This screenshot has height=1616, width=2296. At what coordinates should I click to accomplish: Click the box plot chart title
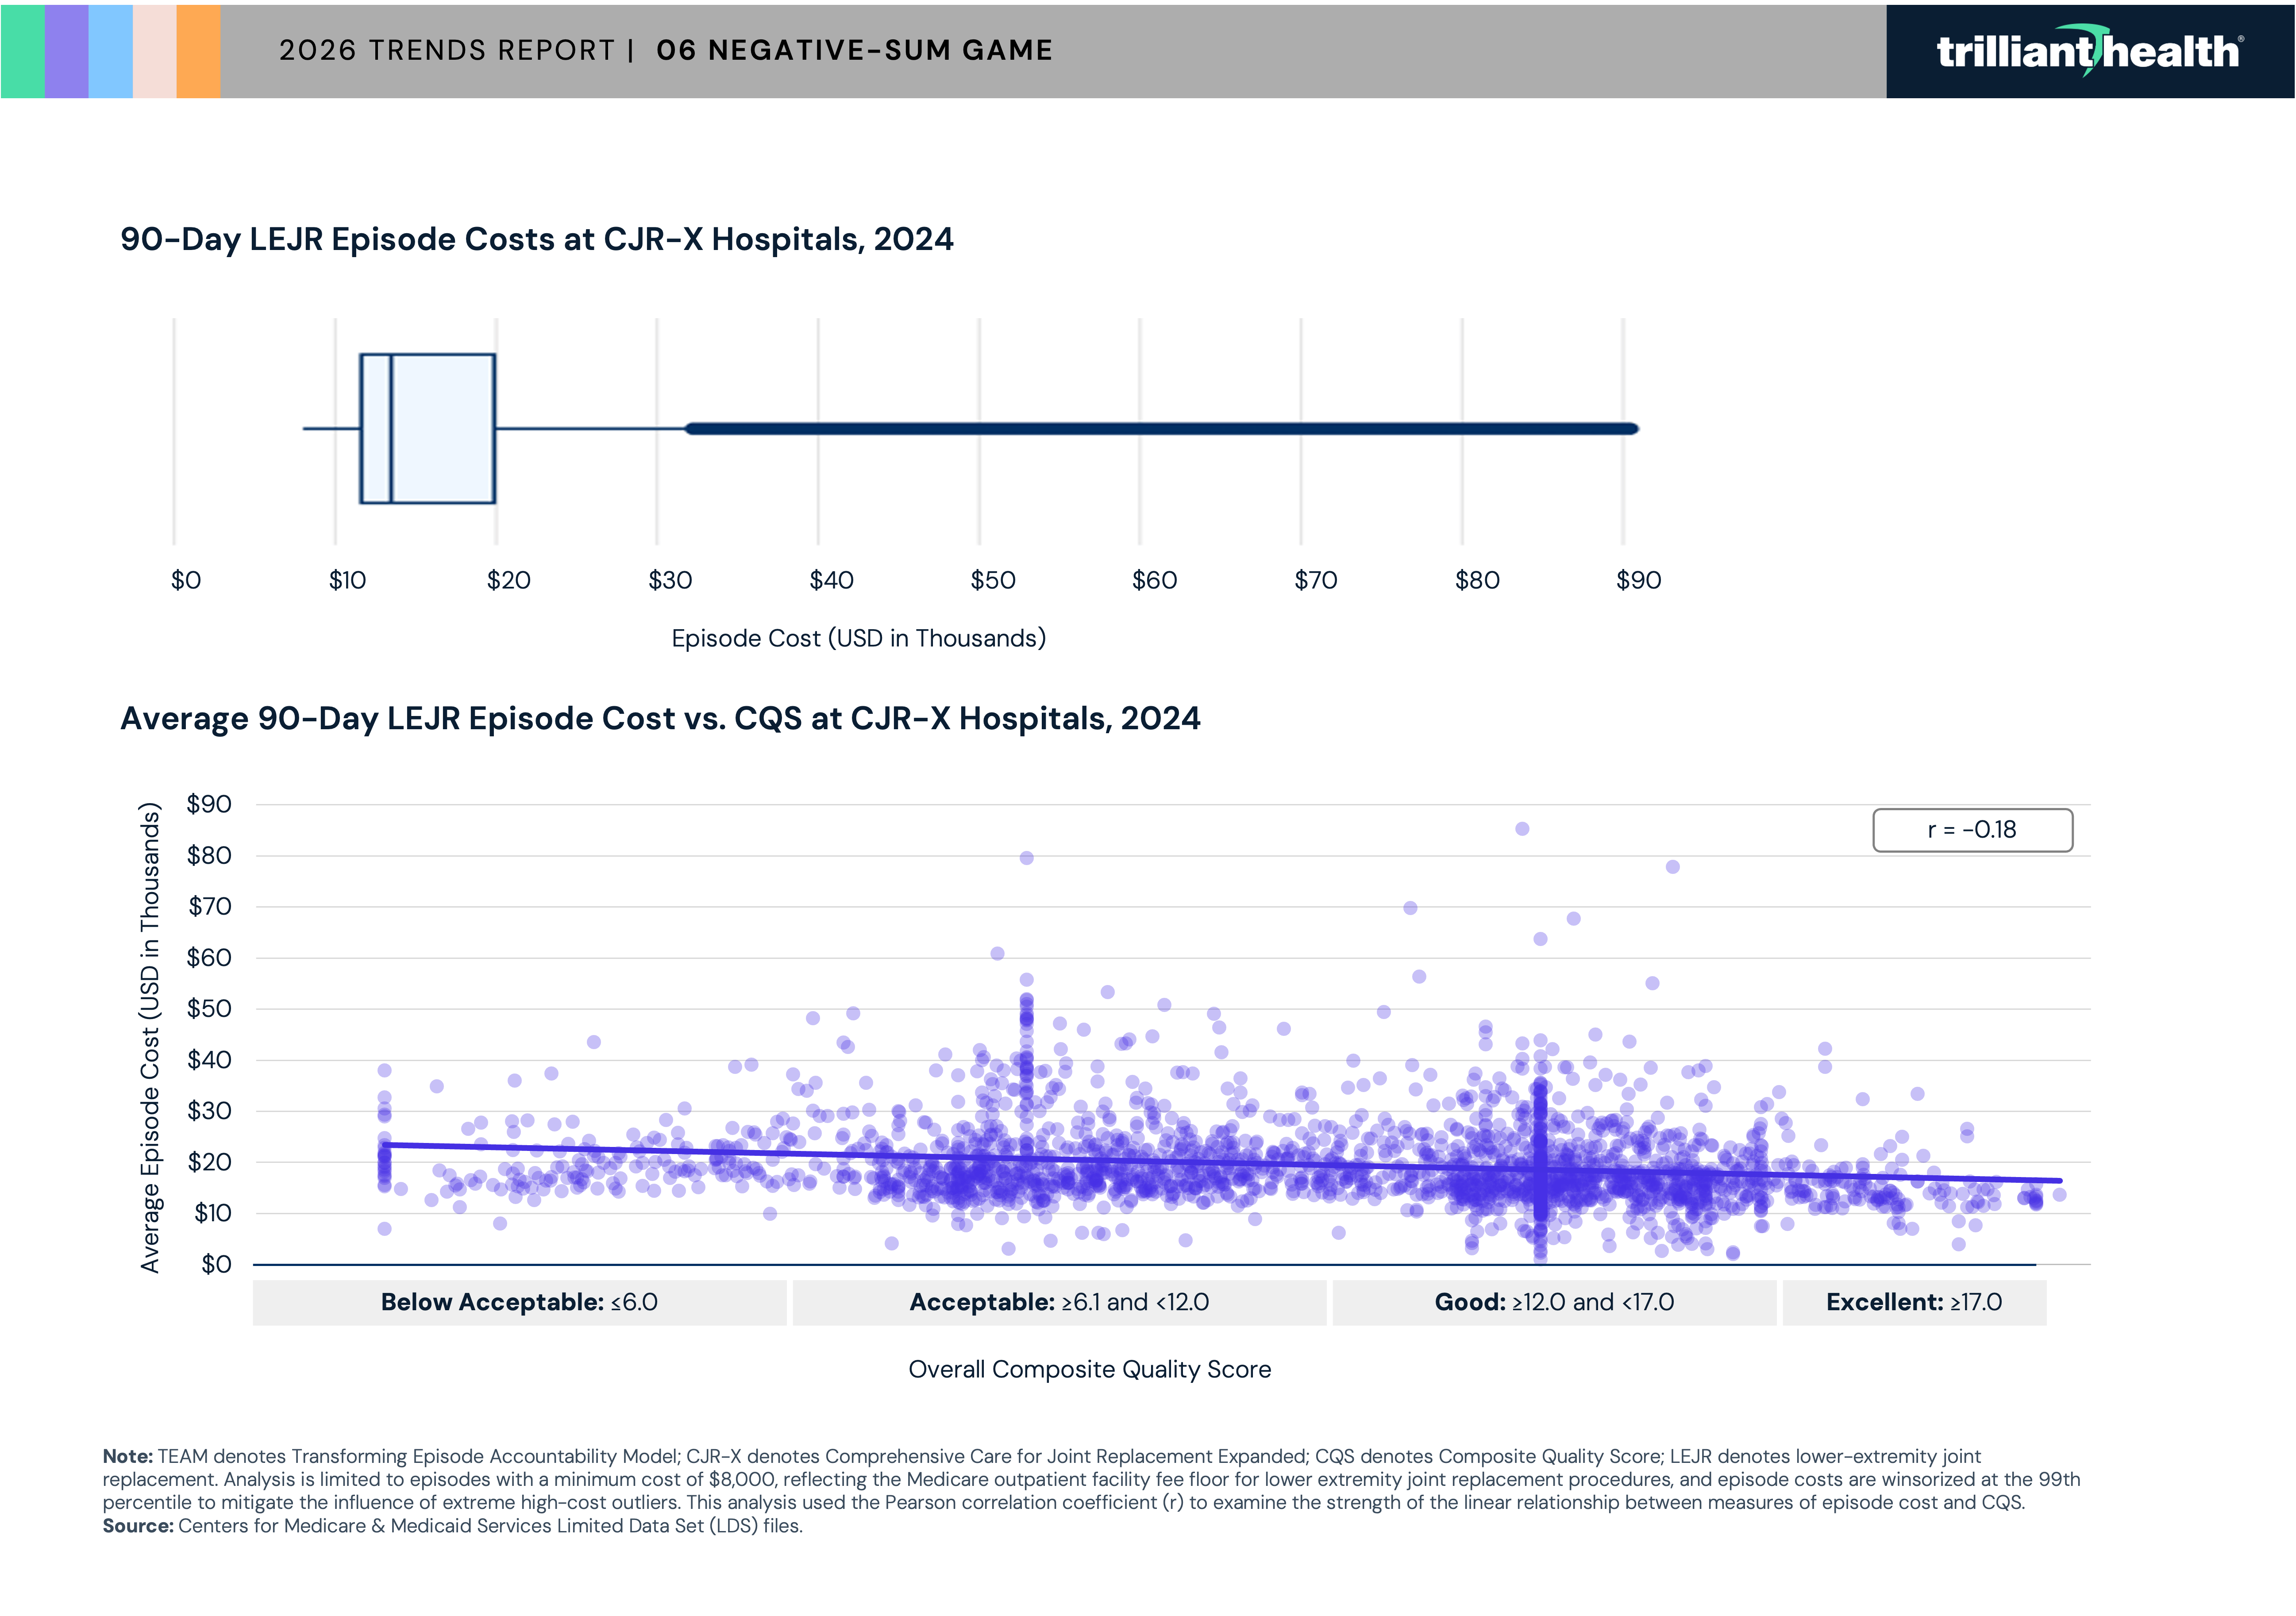[537, 240]
